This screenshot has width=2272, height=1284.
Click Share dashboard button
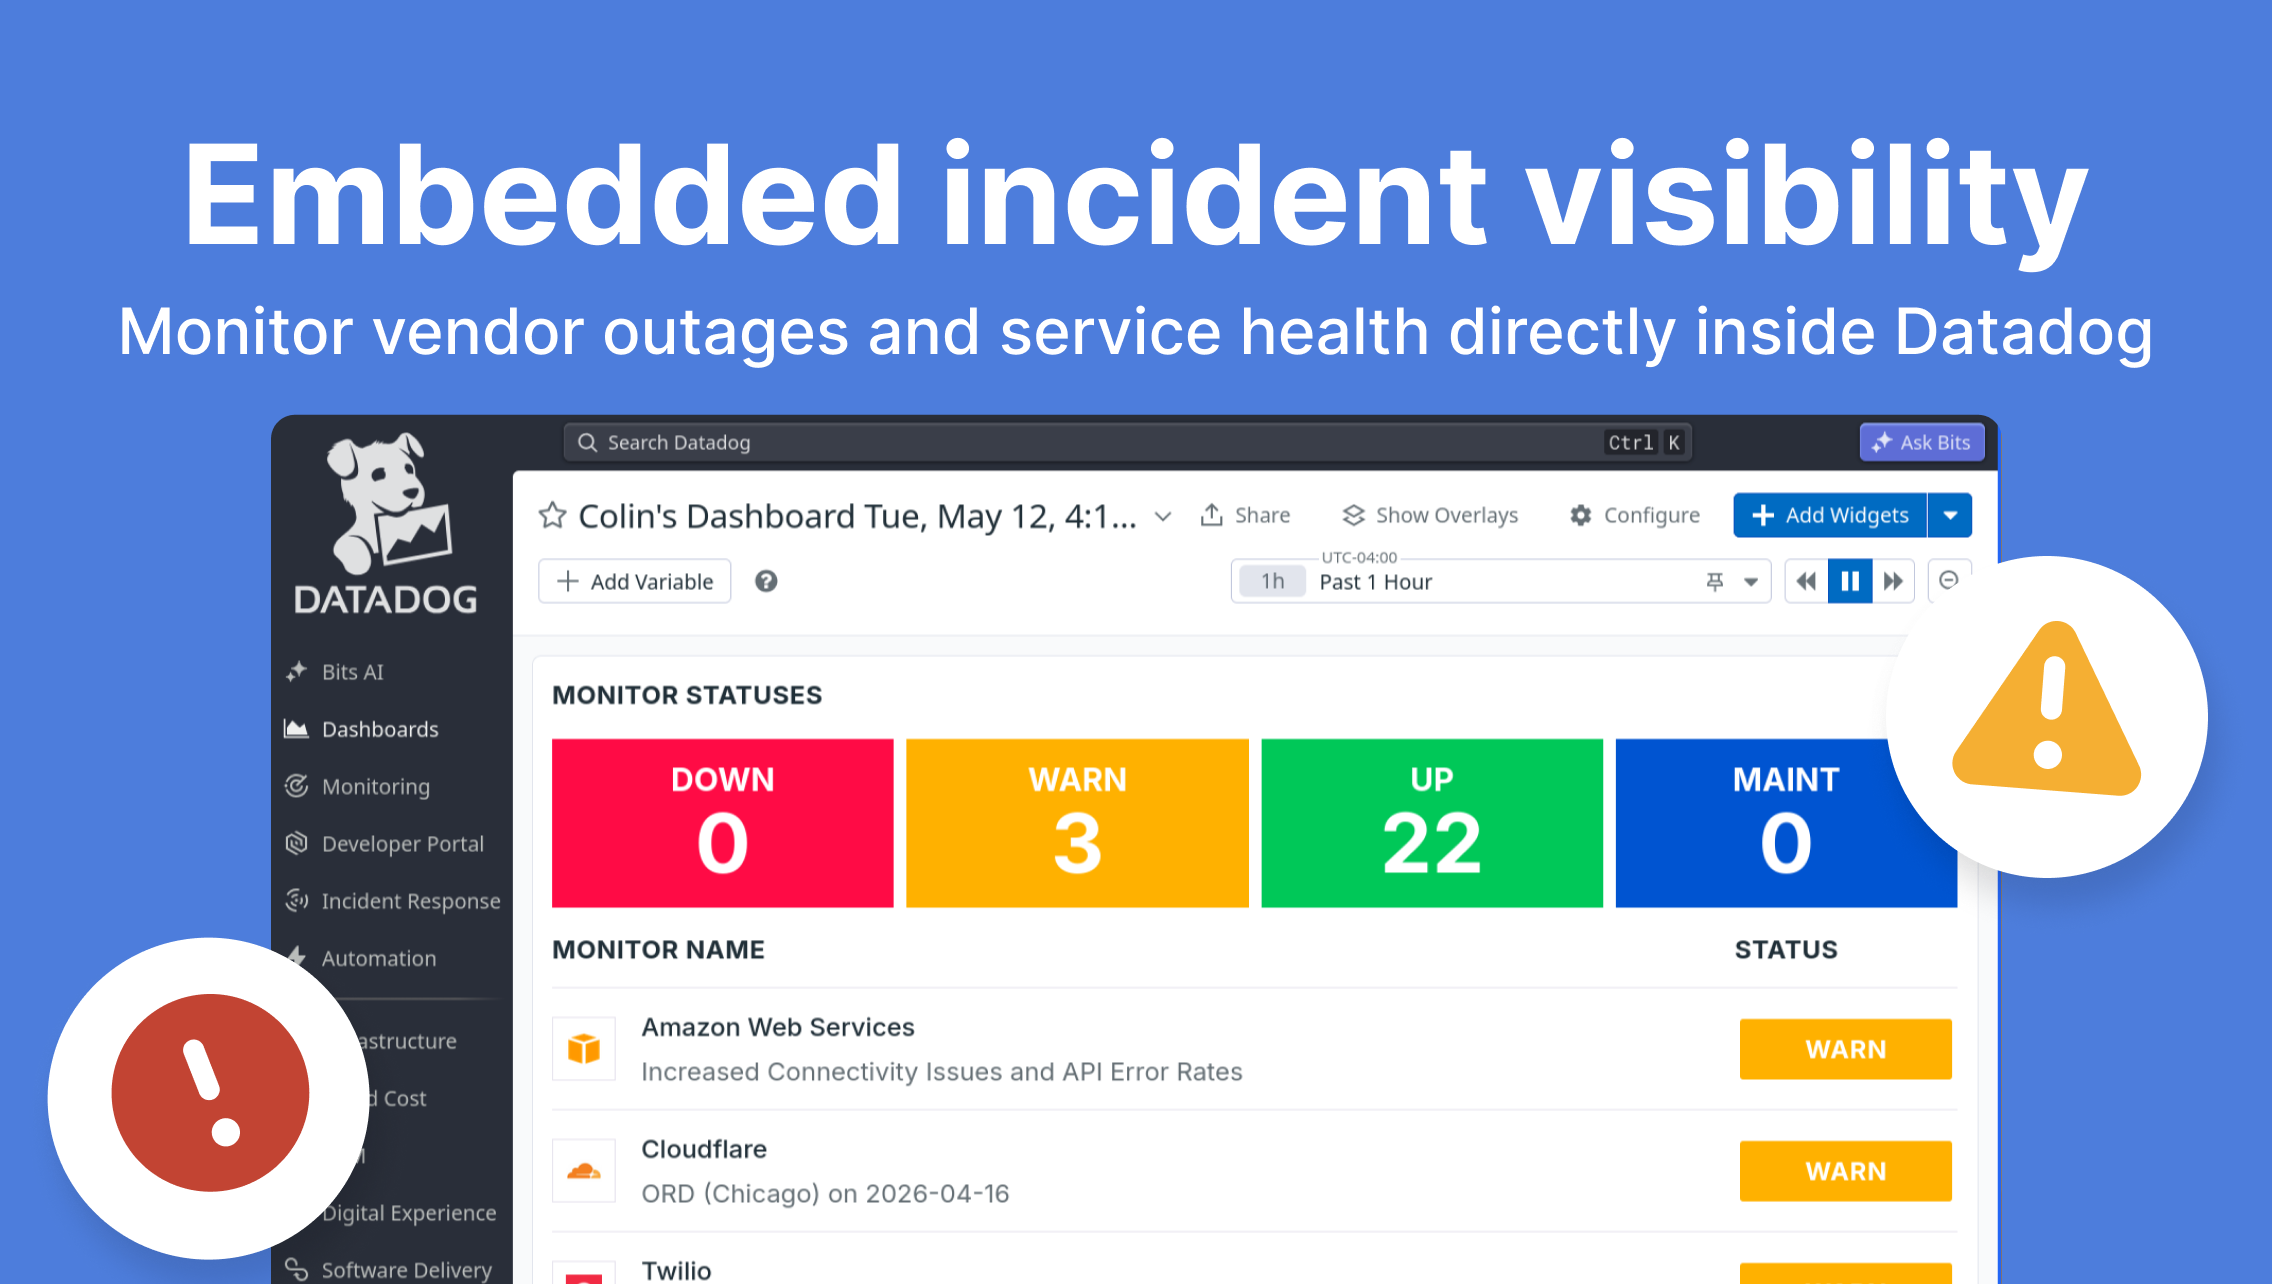point(1246,515)
